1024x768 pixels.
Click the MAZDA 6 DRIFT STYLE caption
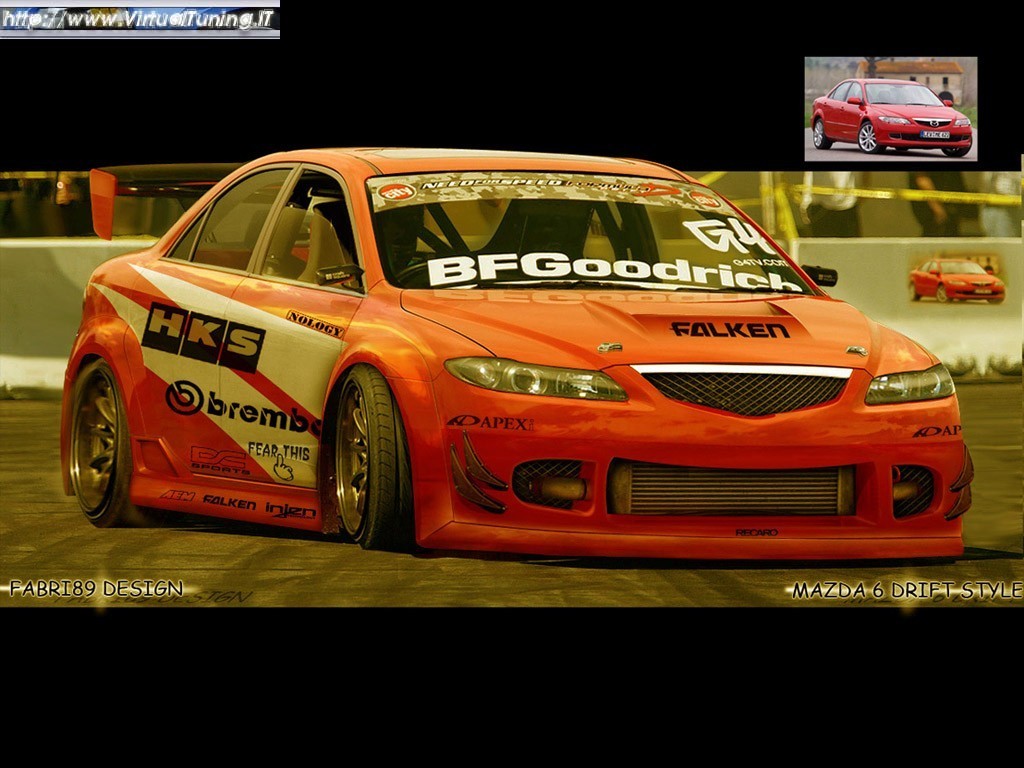pos(907,590)
